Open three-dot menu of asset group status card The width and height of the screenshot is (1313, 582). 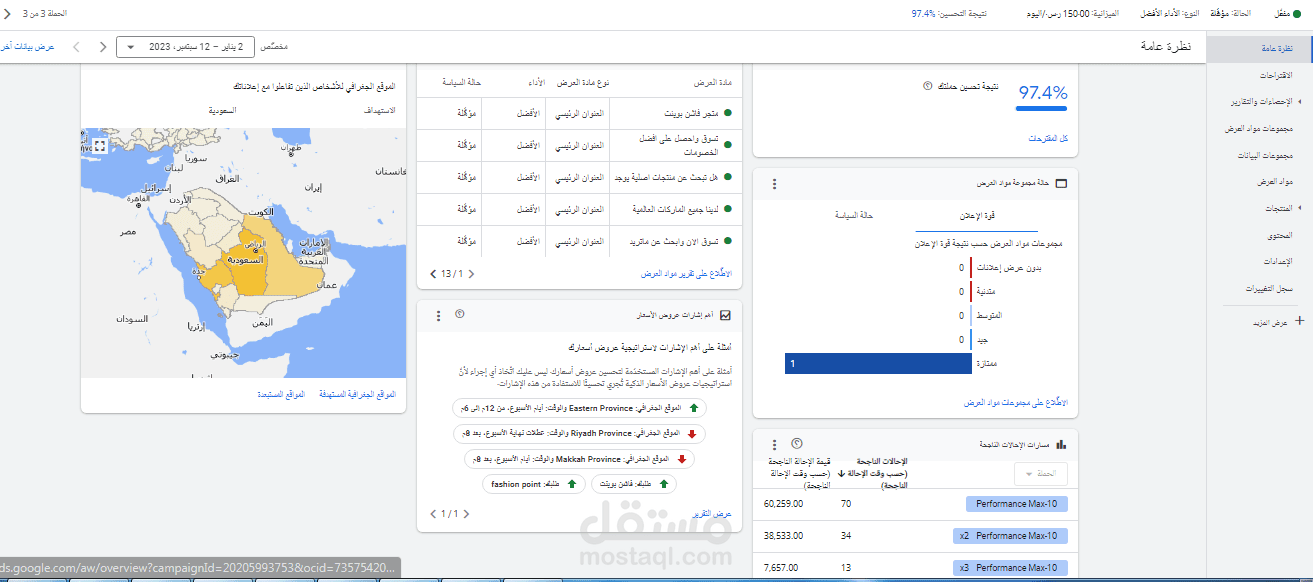pos(774,184)
